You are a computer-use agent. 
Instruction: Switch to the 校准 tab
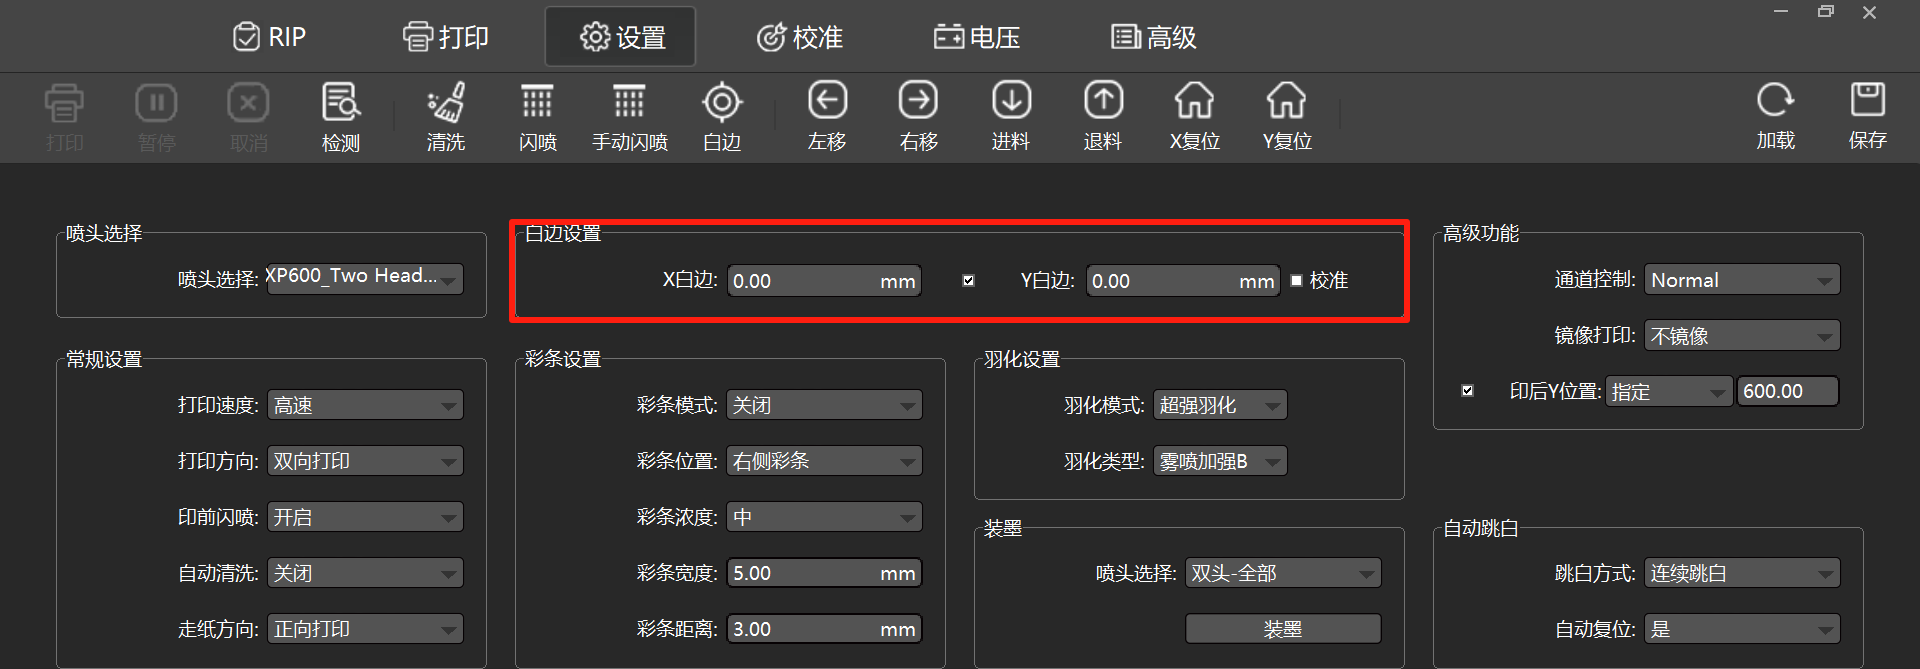pyautogui.click(x=800, y=37)
